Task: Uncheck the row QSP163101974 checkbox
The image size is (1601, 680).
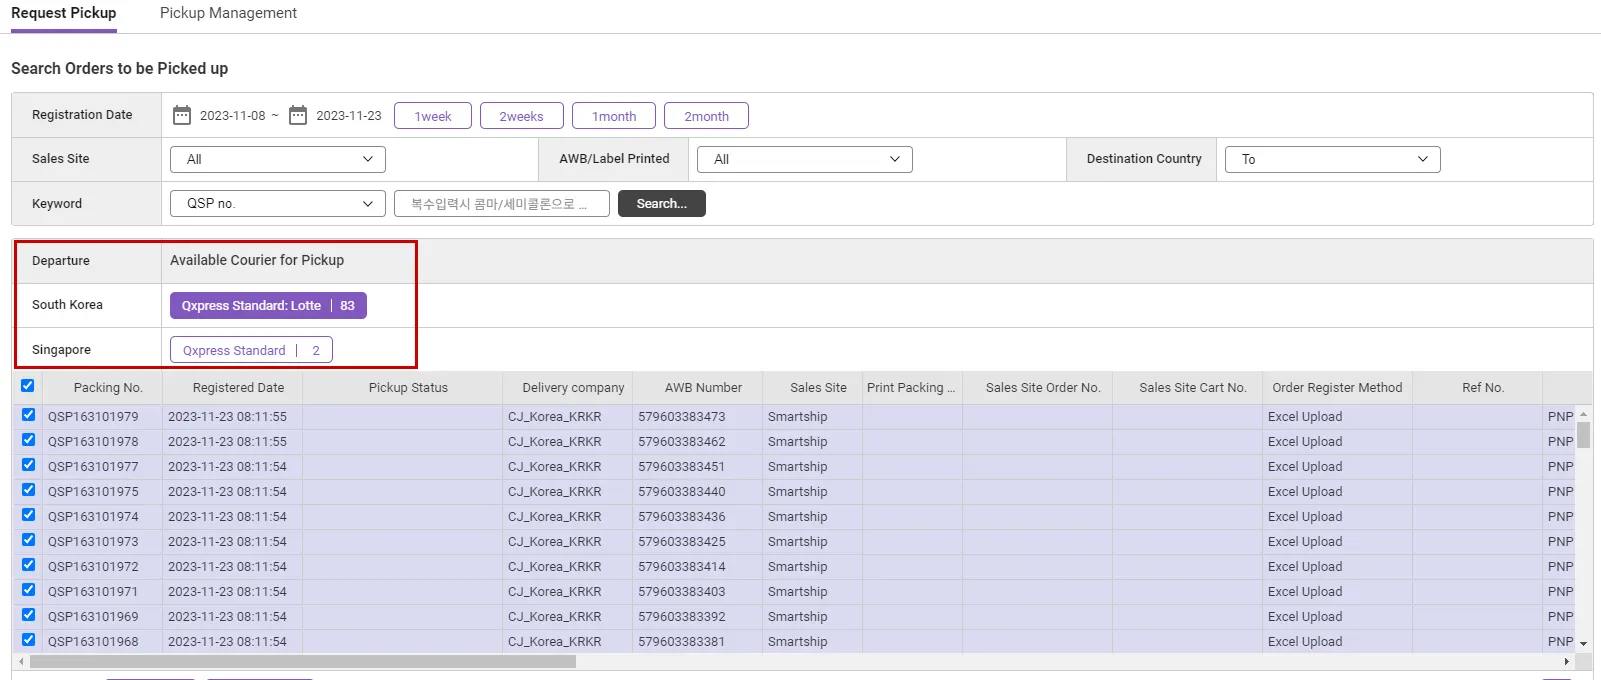Action: coord(28,515)
